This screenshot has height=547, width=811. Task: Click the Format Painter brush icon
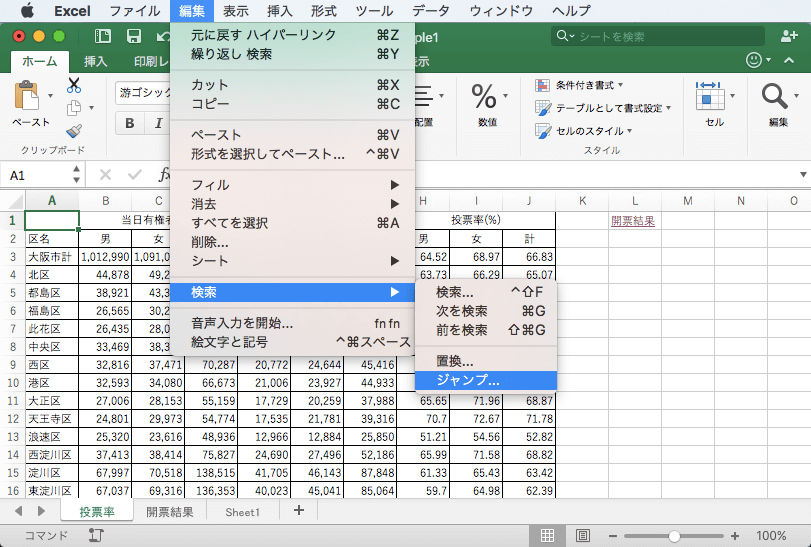(x=74, y=131)
